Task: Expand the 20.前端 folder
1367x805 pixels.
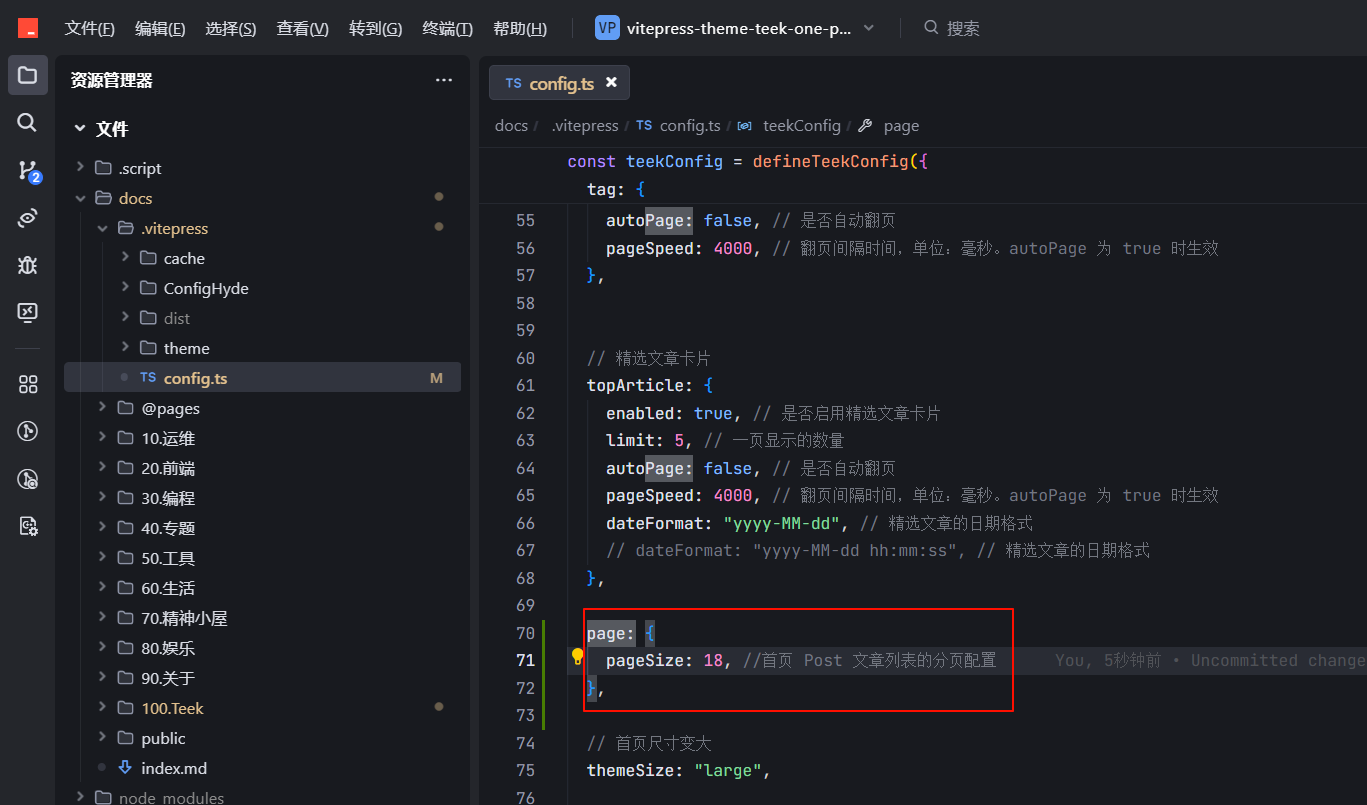Action: point(262,468)
